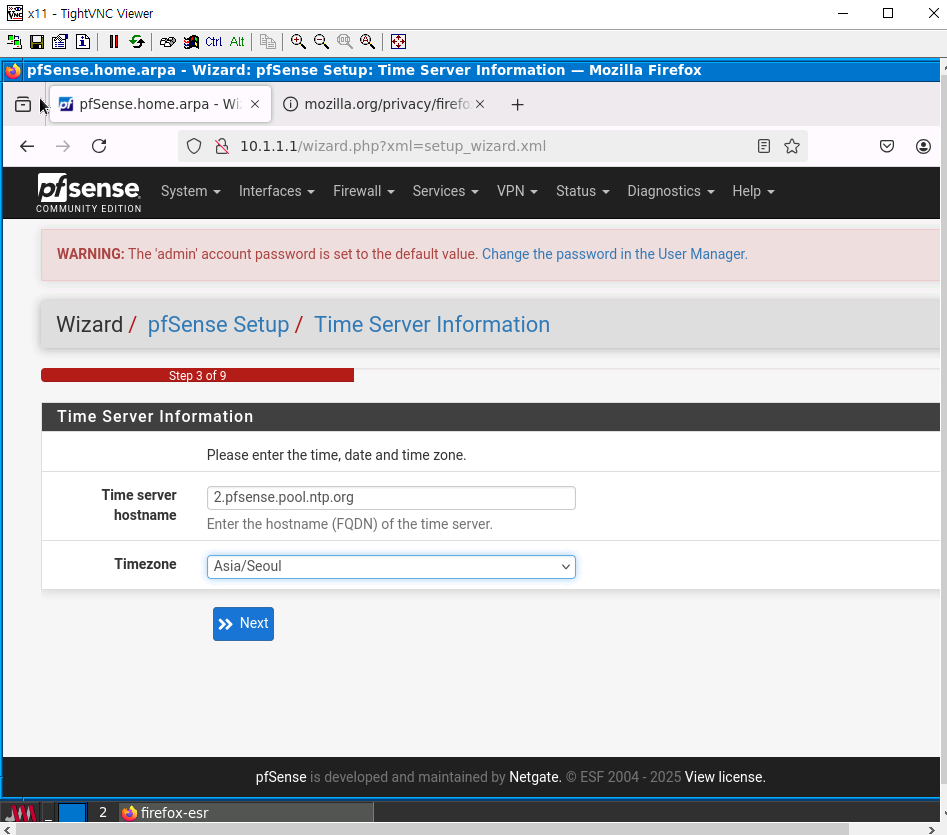Screen dimensions: 947x835
Task: Click the TightVNC new connection icon
Action: pos(14,42)
